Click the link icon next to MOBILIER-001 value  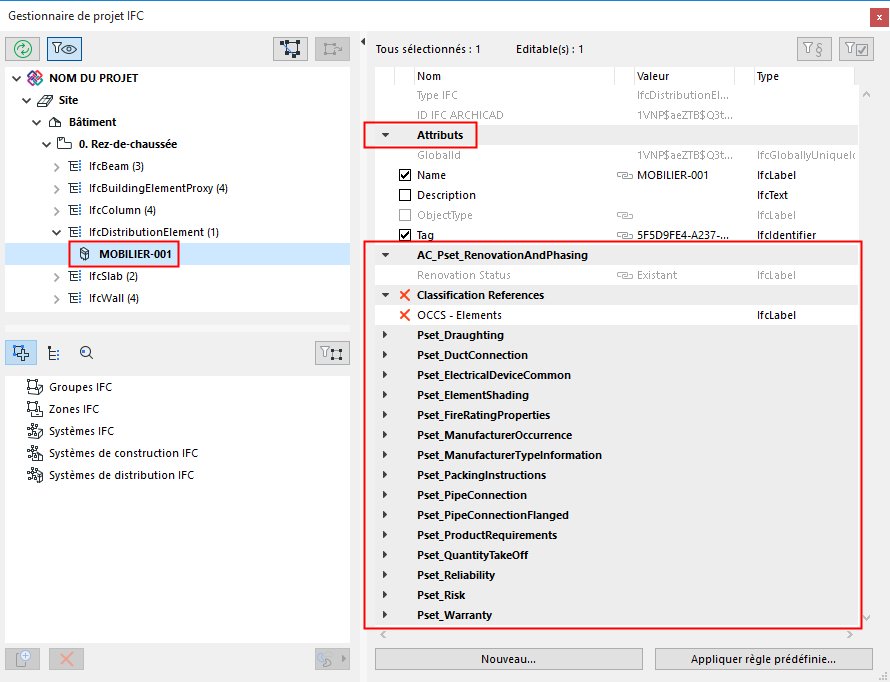coord(624,175)
